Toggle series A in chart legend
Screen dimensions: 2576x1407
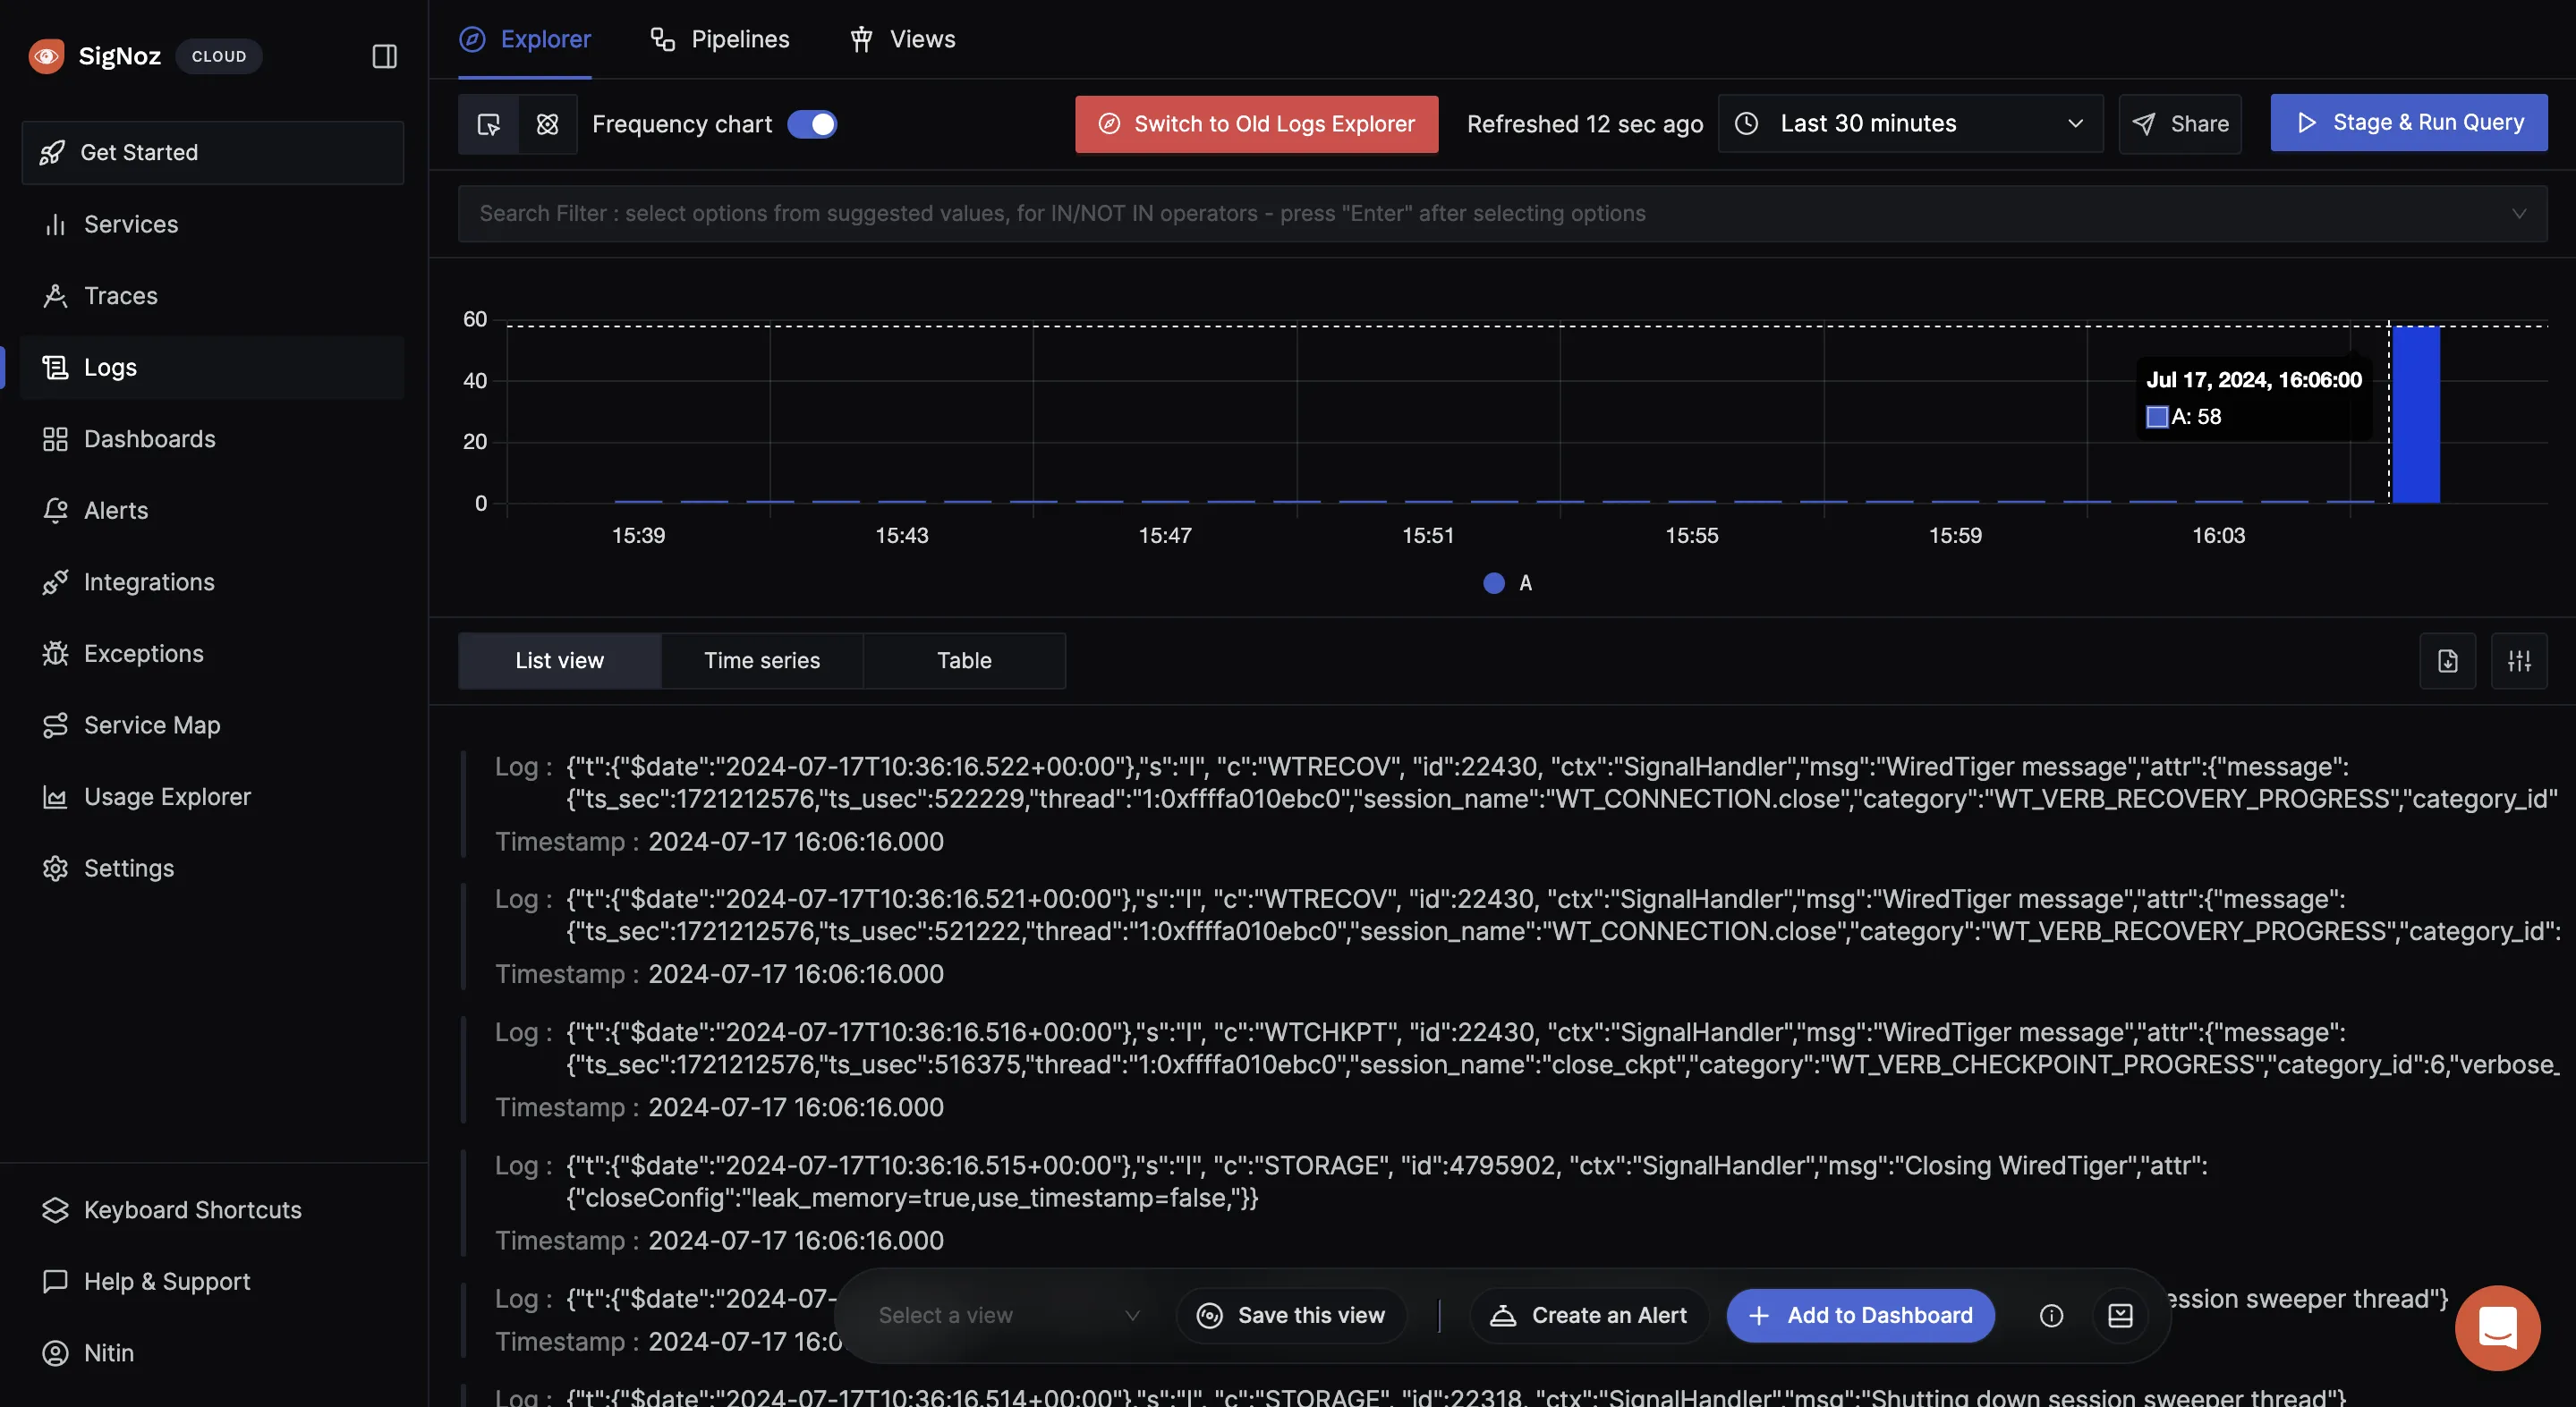[1508, 583]
